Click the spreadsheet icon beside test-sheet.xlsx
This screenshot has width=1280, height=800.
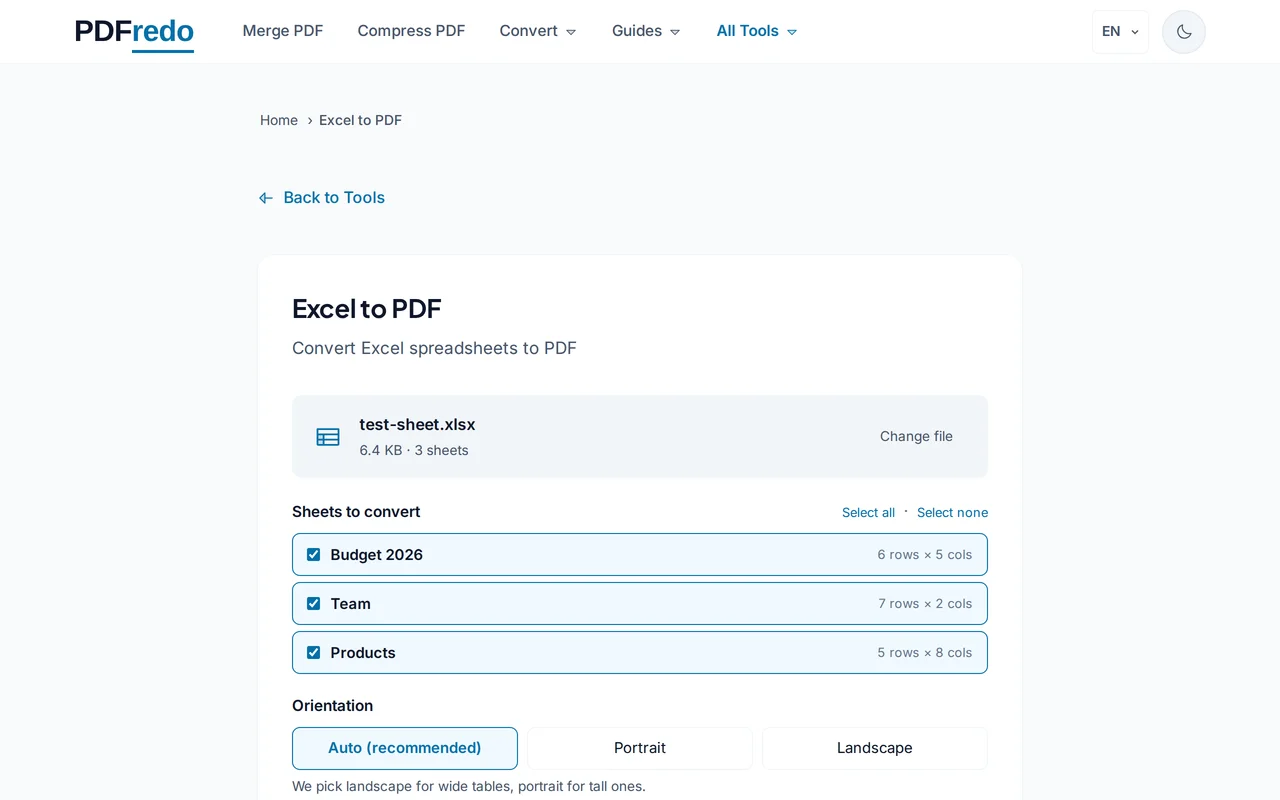(x=327, y=436)
